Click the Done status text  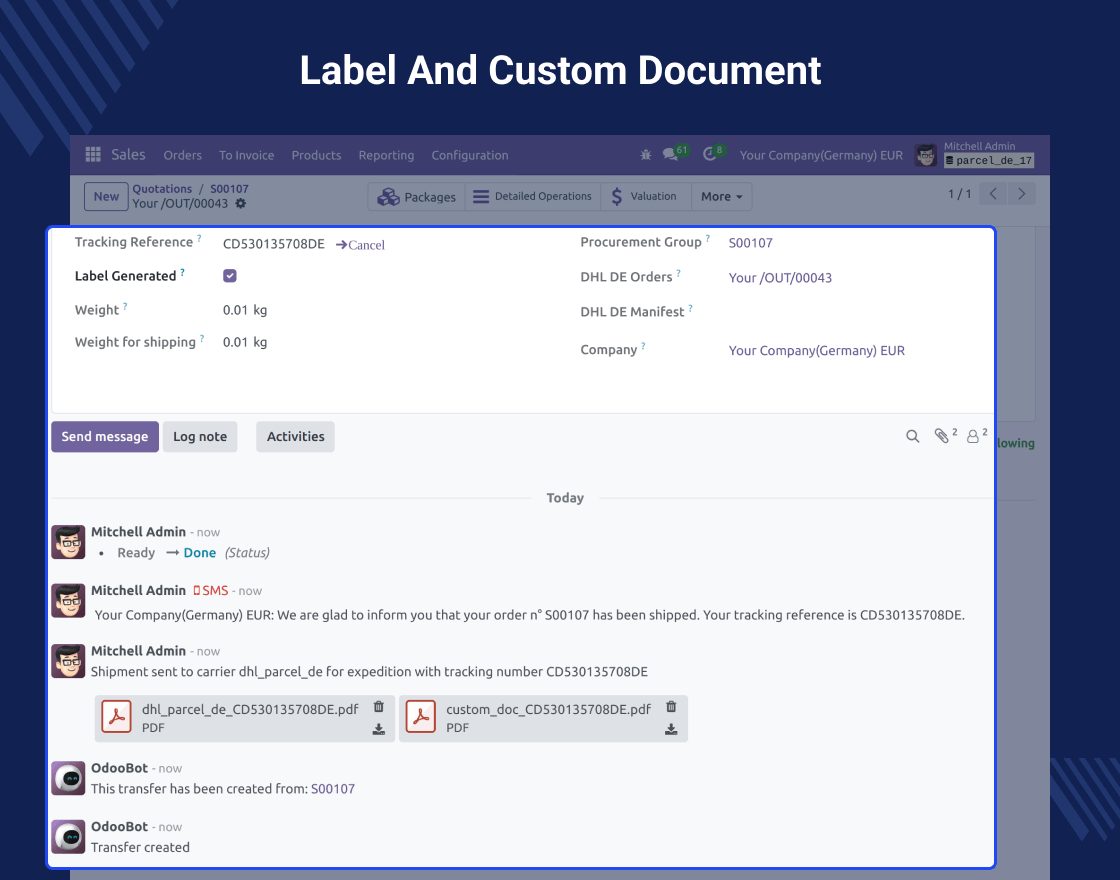tap(200, 553)
